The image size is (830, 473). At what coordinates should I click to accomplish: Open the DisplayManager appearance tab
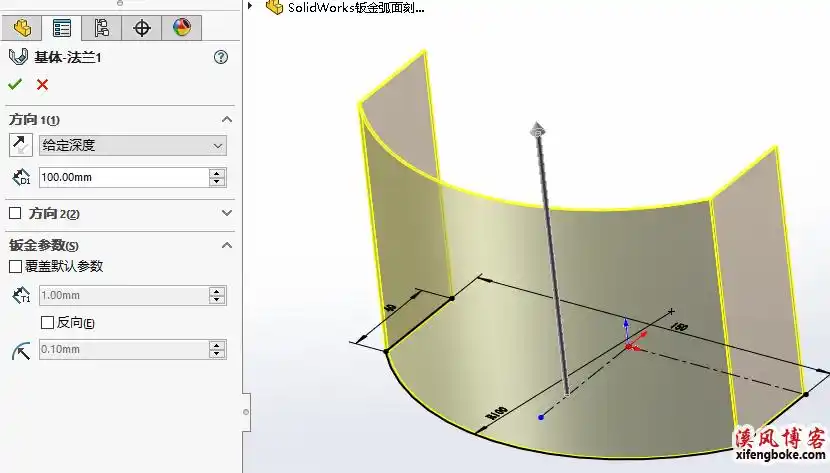(x=182, y=28)
